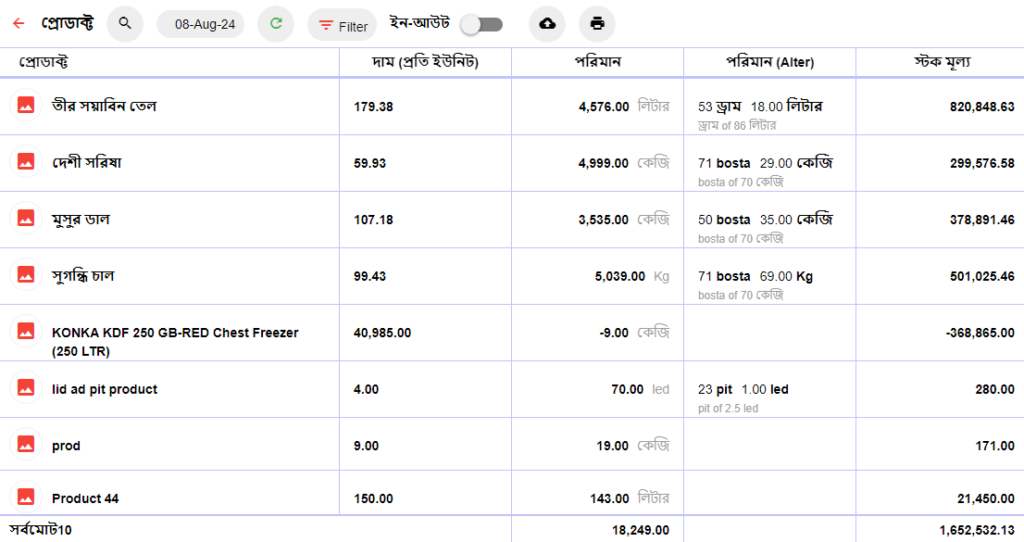Image resolution: width=1024 pixels, height=542 pixels.
Task: Click quantity 143.00 লিটার
Action: point(630,498)
